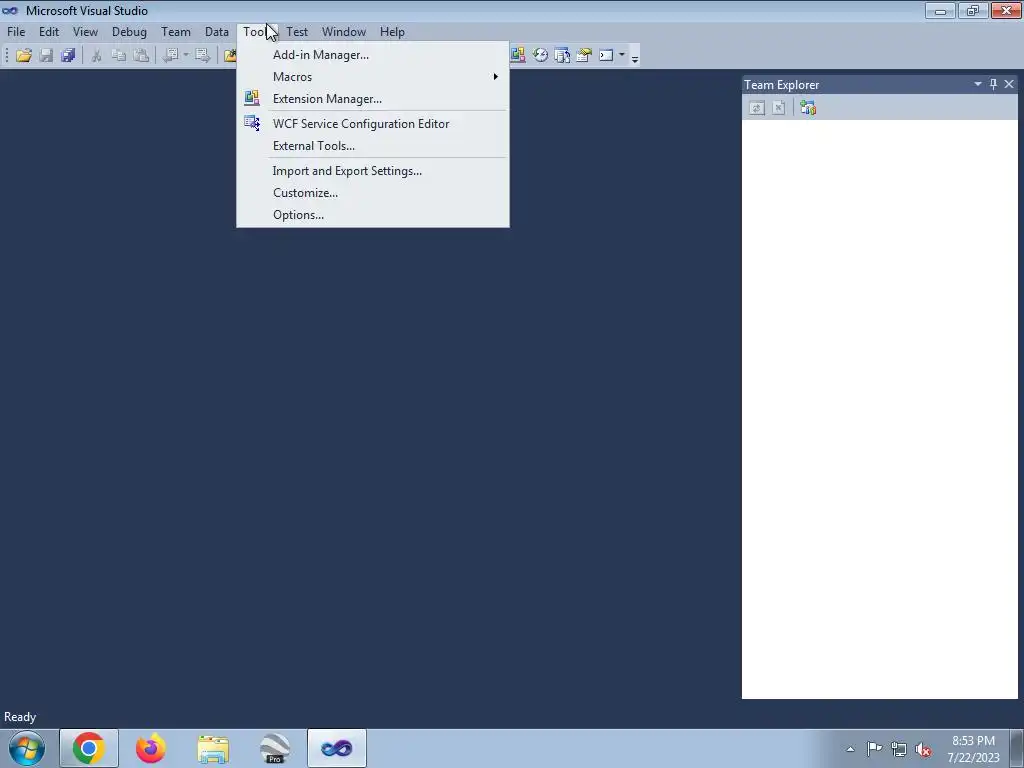Click the Navigate Forward toolbar icon
The image size is (1024, 768).
(x=203, y=56)
